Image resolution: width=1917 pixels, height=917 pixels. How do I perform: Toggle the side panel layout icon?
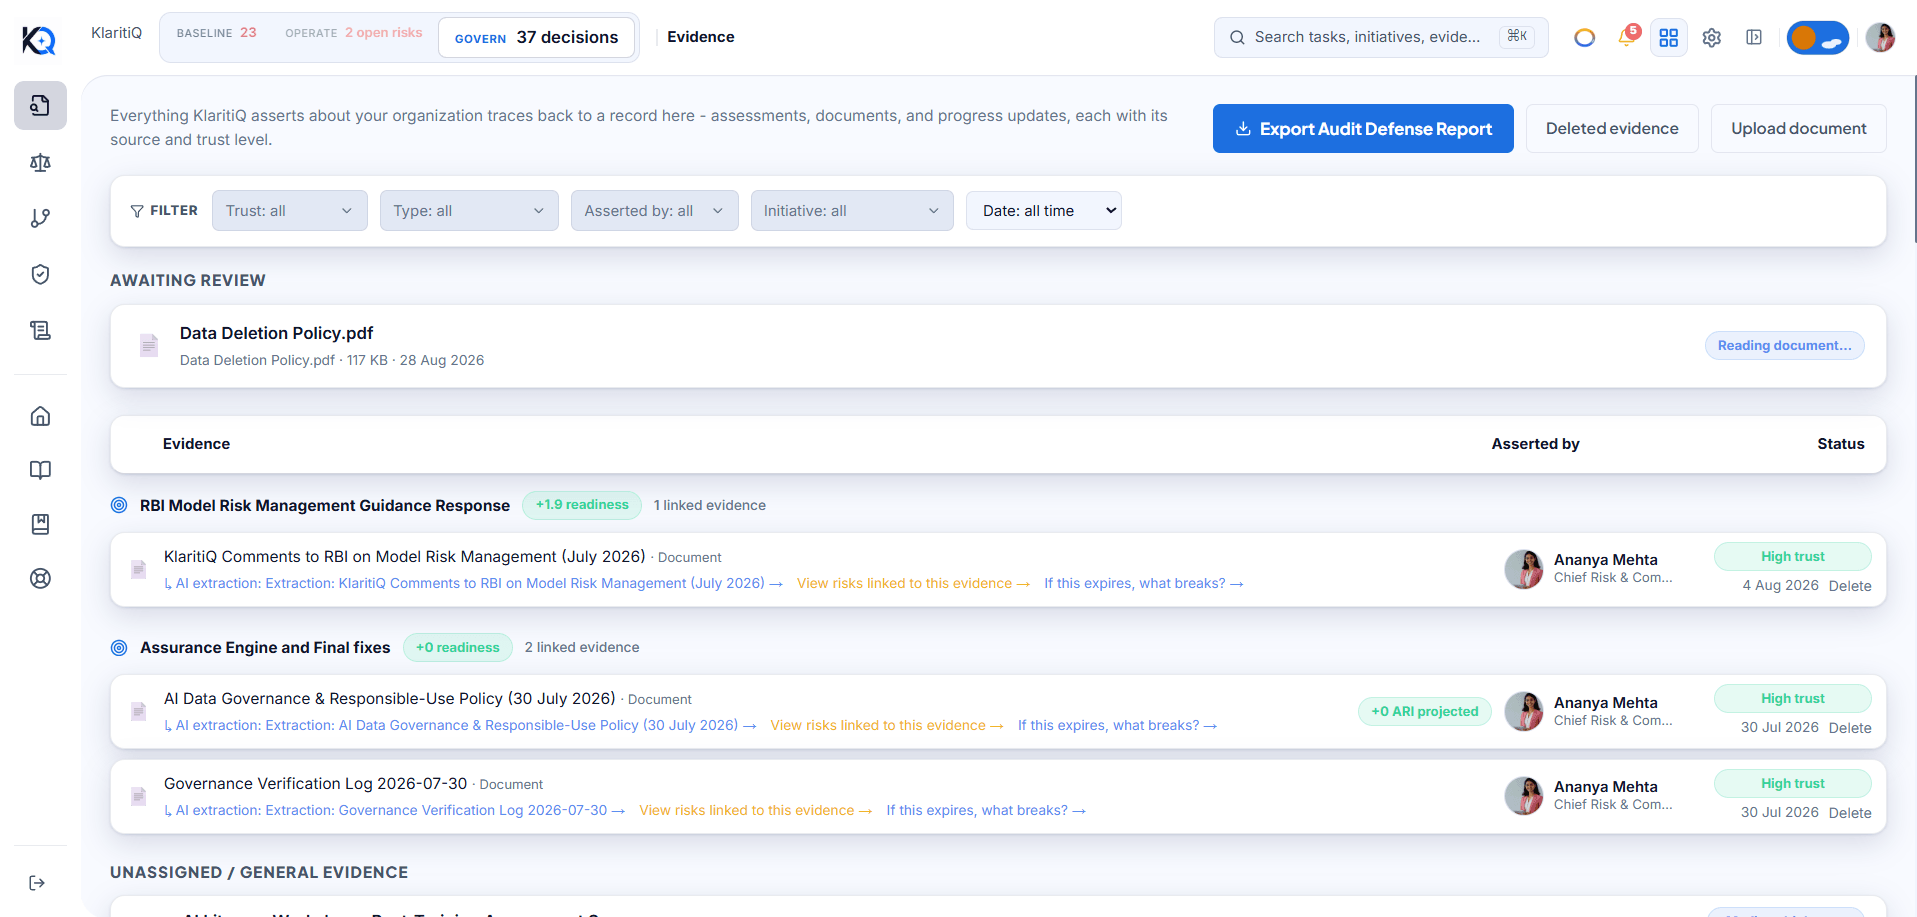(x=1754, y=37)
